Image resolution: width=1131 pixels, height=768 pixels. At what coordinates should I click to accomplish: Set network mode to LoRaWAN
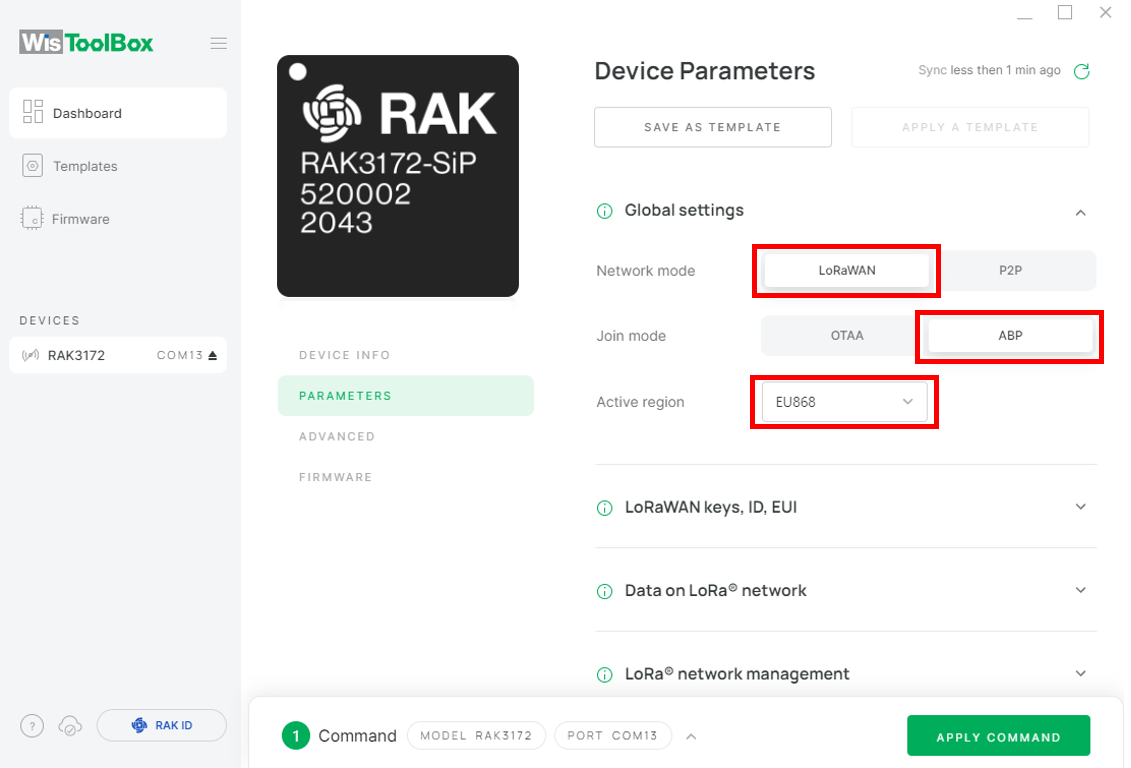point(847,270)
